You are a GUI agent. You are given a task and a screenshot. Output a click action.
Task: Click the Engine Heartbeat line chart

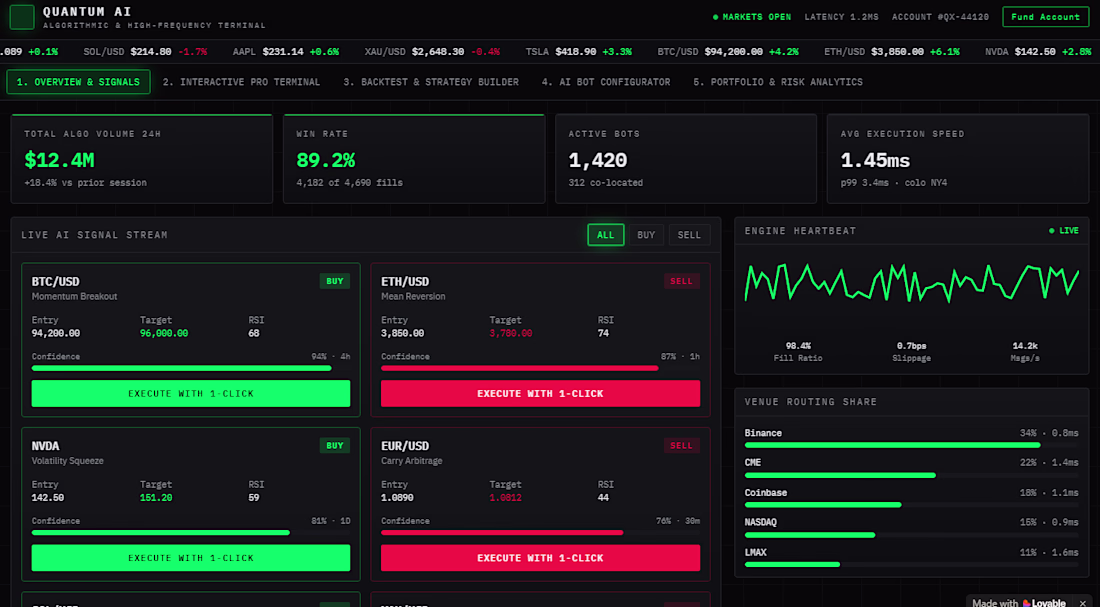911,282
